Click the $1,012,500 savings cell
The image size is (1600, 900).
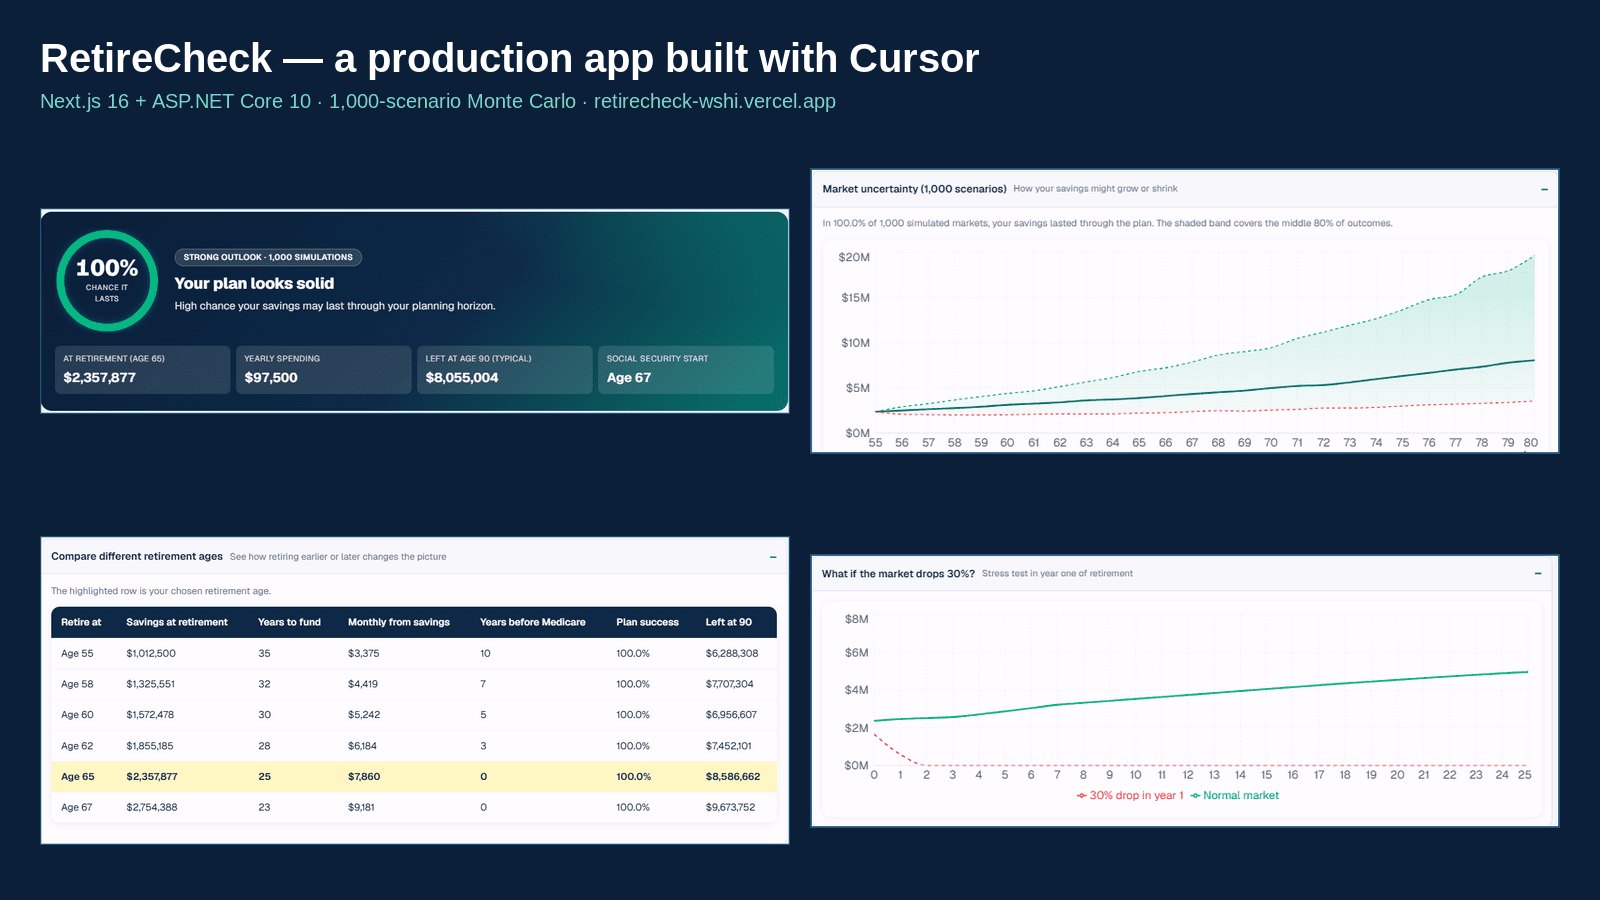point(151,654)
